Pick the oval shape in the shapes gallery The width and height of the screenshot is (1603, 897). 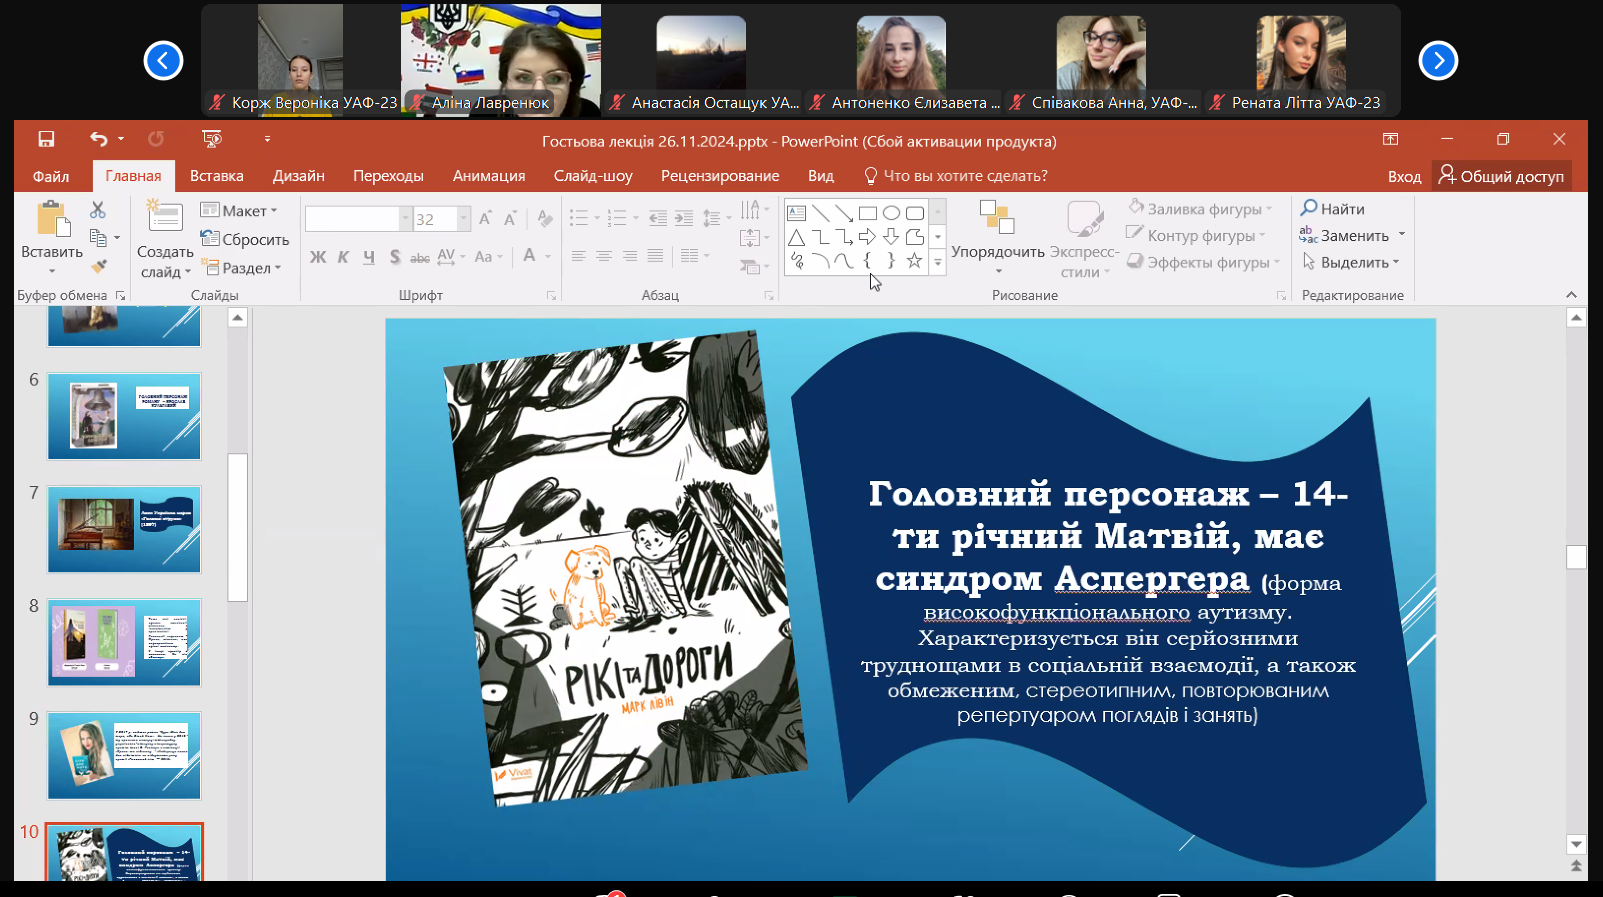[x=891, y=213]
